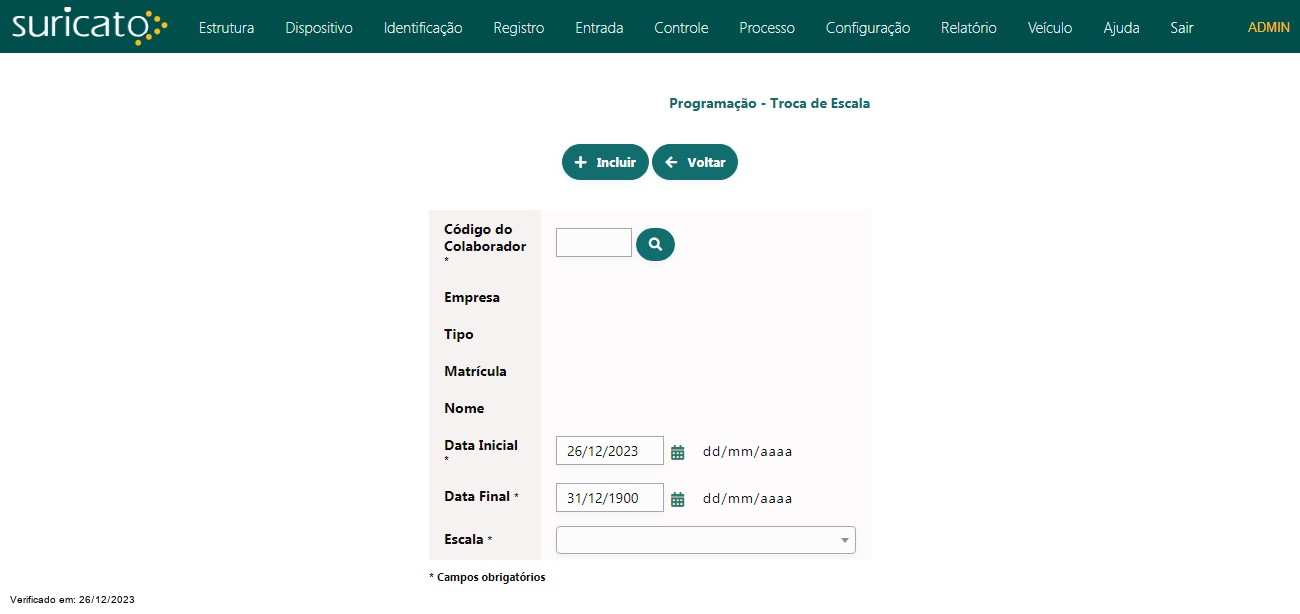Open the Relatório menu
Image resolution: width=1300 pixels, height=614 pixels.
coord(968,28)
